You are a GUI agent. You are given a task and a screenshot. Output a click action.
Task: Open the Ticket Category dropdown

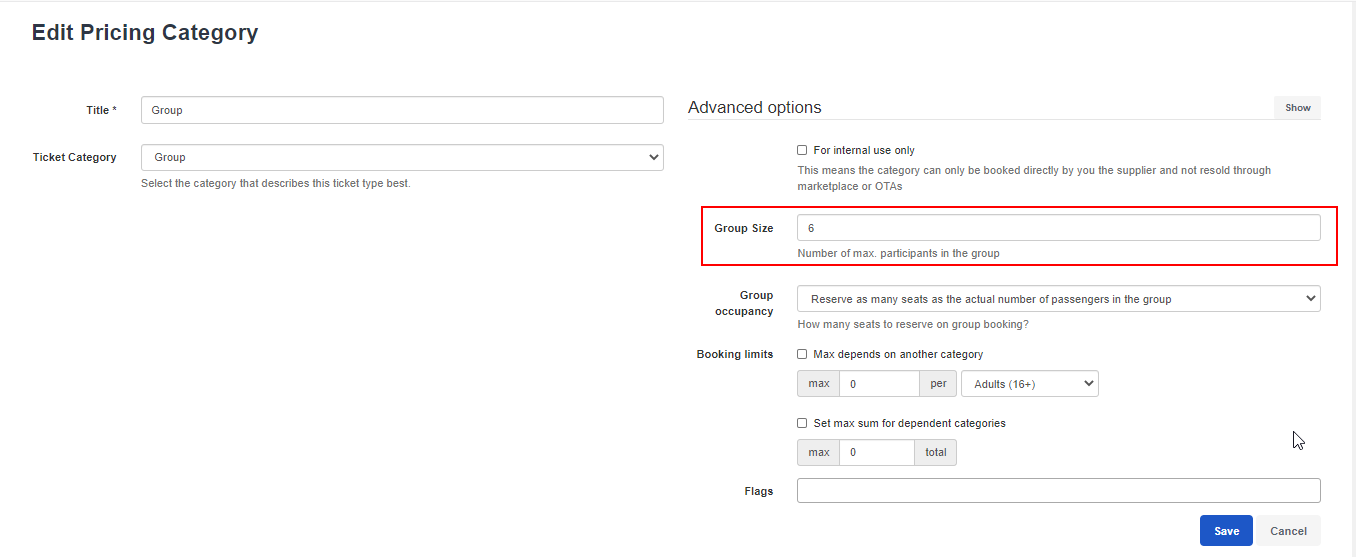point(402,157)
